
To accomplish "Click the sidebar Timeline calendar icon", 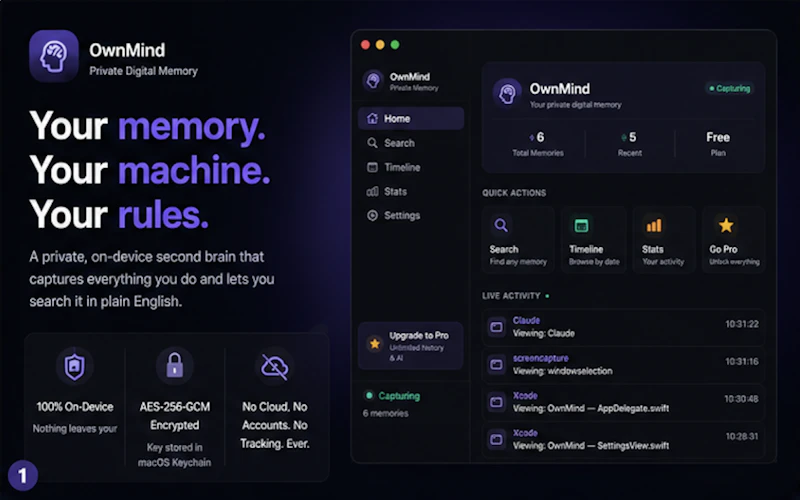I will 372,167.
